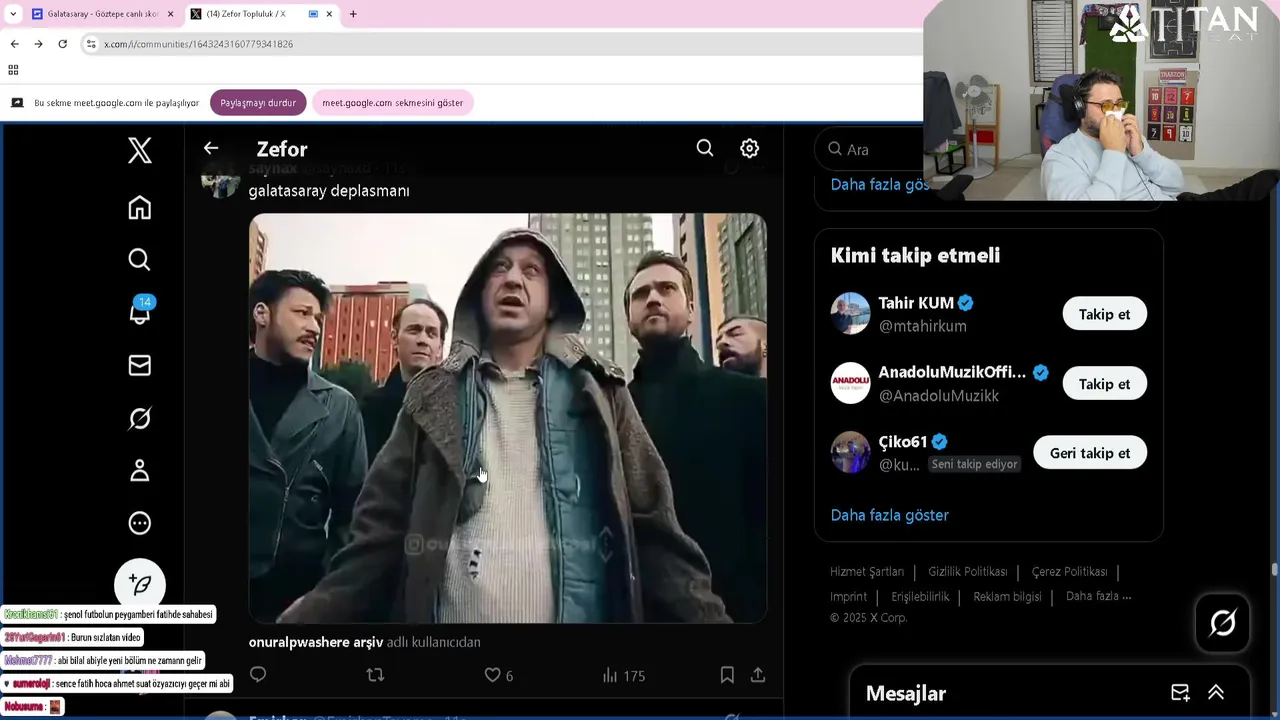Image resolution: width=1280 pixels, height=720 pixels.
Task: Like the post with 6 likes
Action: pyautogui.click(x=498, y=675)
